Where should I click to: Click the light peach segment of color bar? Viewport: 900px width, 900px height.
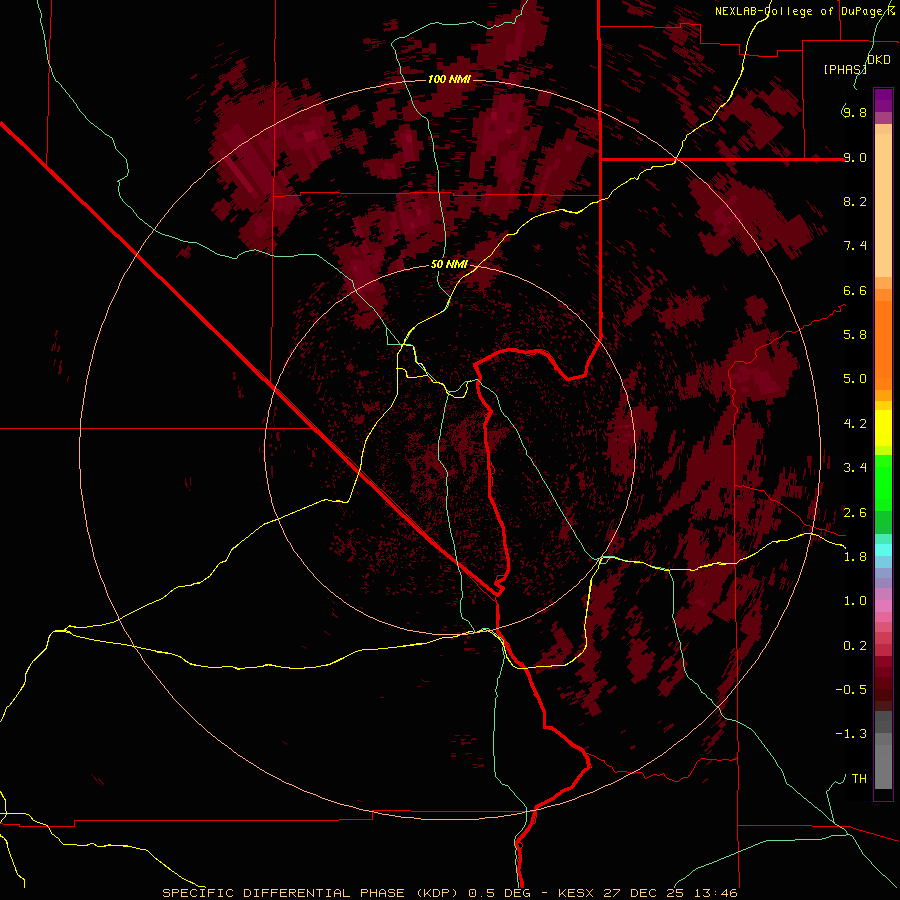pyautogui.click(x=883, y=205)
